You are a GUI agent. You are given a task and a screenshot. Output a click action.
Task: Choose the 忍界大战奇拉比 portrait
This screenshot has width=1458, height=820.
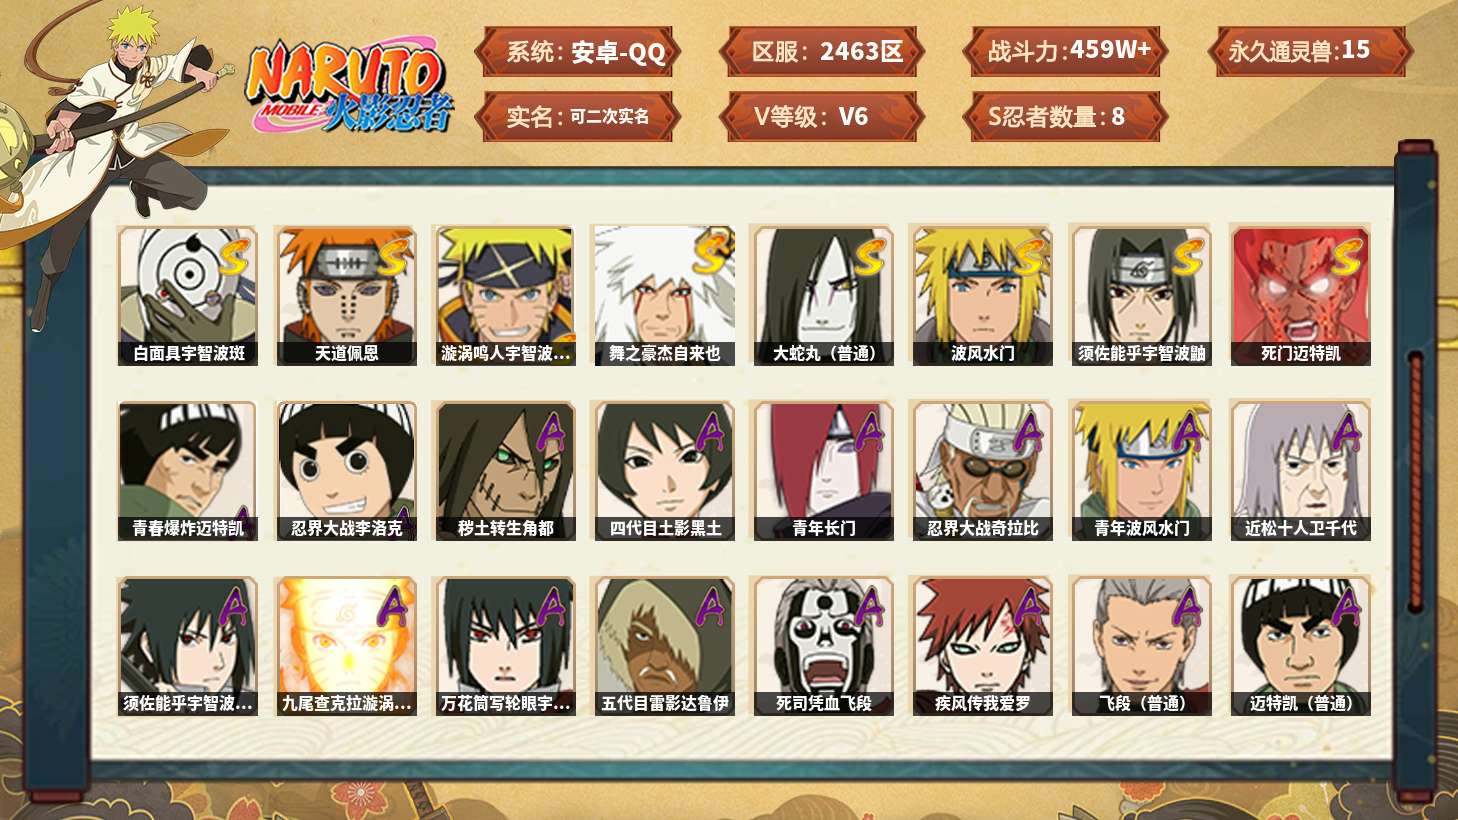982,472
